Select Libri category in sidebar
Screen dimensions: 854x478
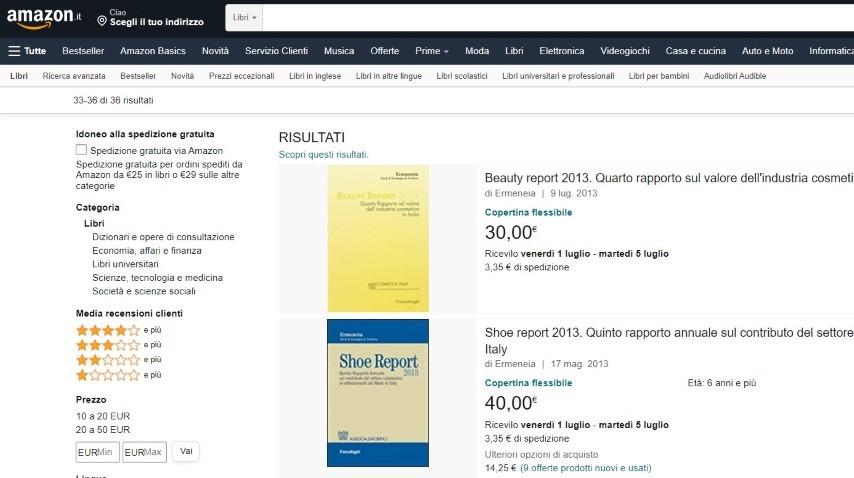[x=94, y=223]
